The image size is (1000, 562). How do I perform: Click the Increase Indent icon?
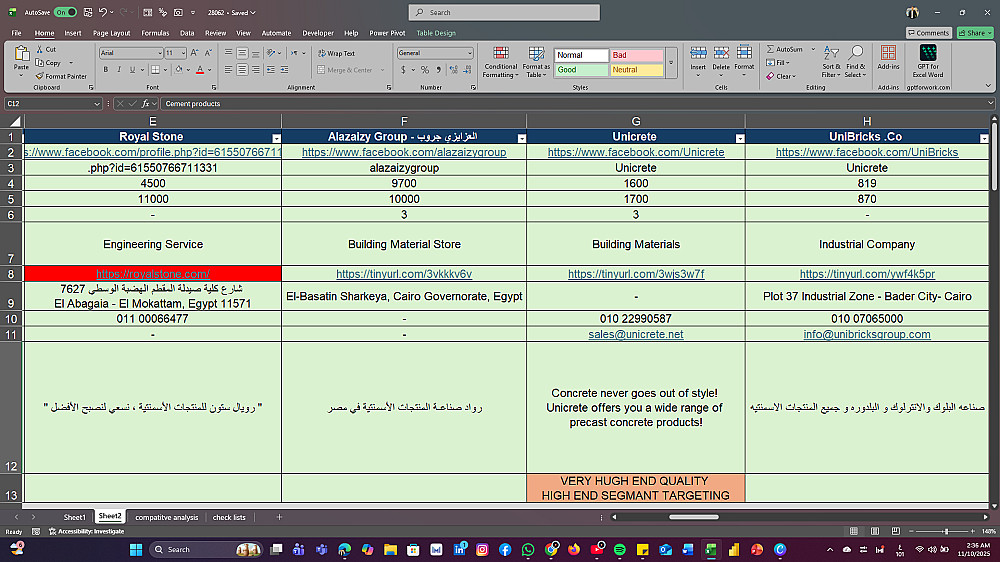click(x=284, y=70)
